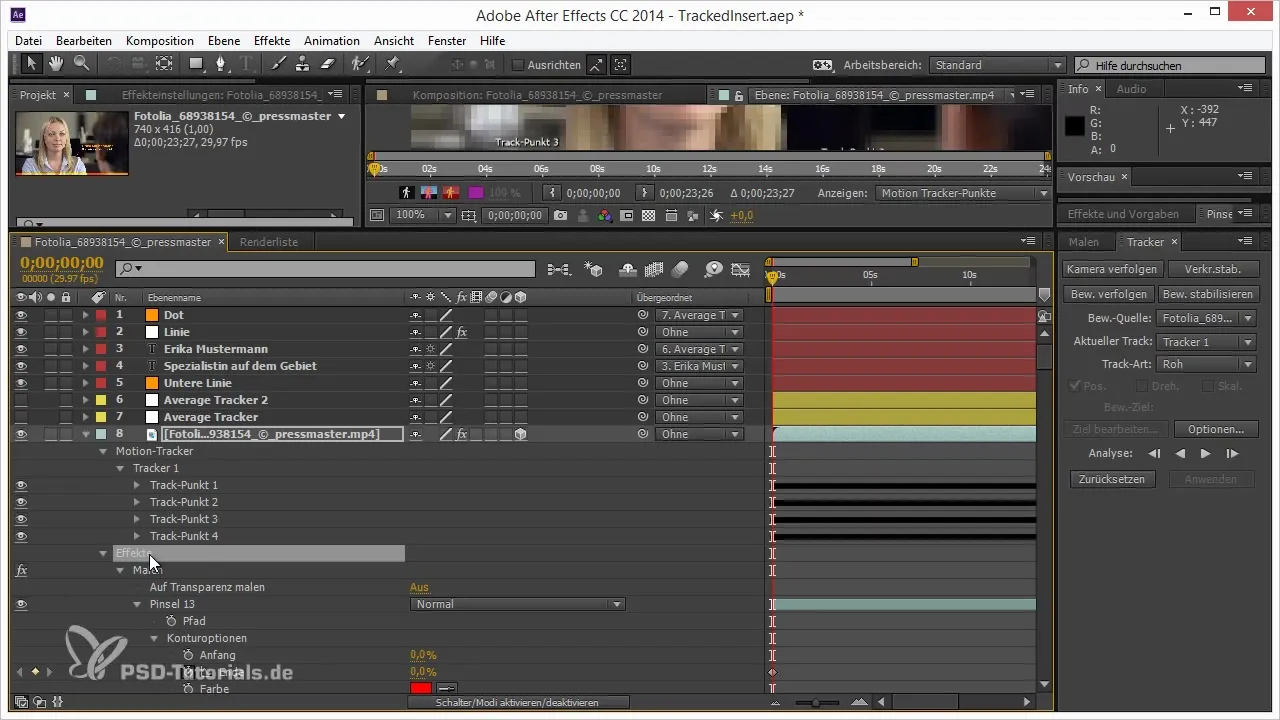Open the Fenster menu
Viewport: 1280px width, 720px height.
click(x=447, y=41)
